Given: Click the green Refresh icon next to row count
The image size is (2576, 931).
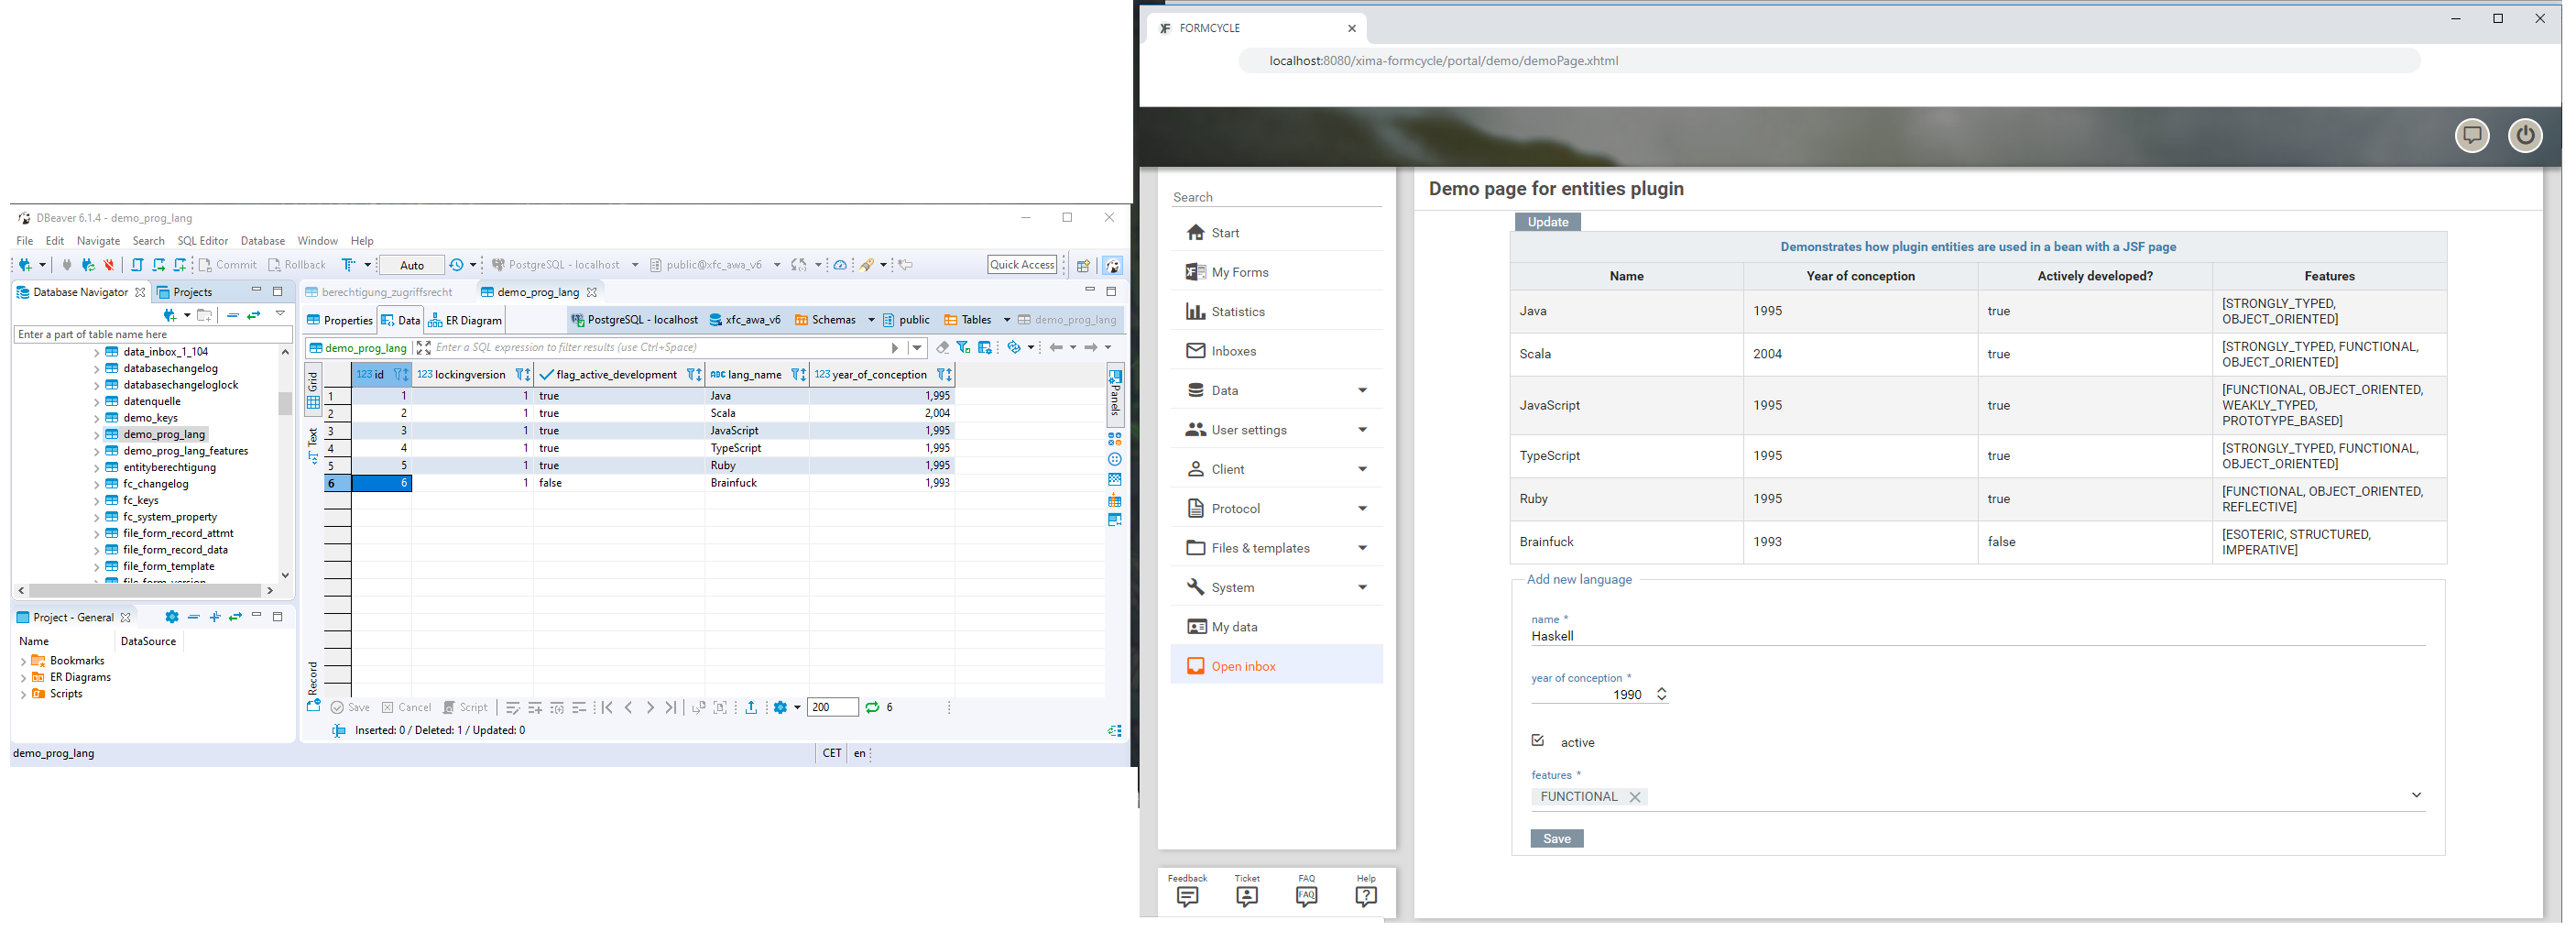Looking at the screenshot, I should click(872, 707).
